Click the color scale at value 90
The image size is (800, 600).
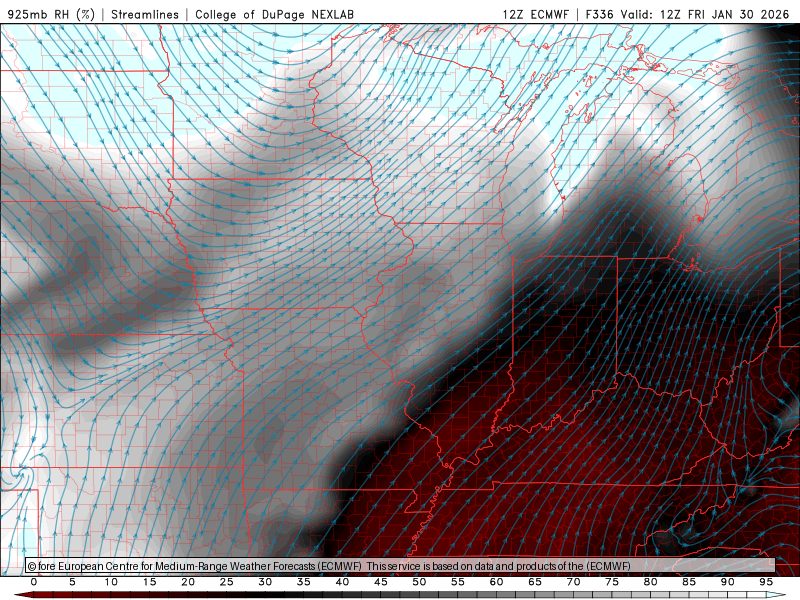[x=727, y=582]
